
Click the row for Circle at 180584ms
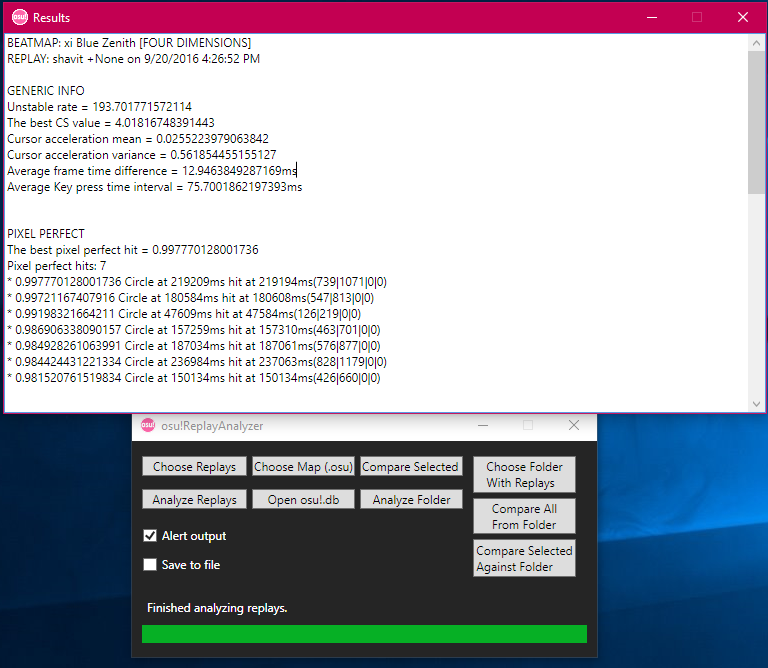pos(191,298)
